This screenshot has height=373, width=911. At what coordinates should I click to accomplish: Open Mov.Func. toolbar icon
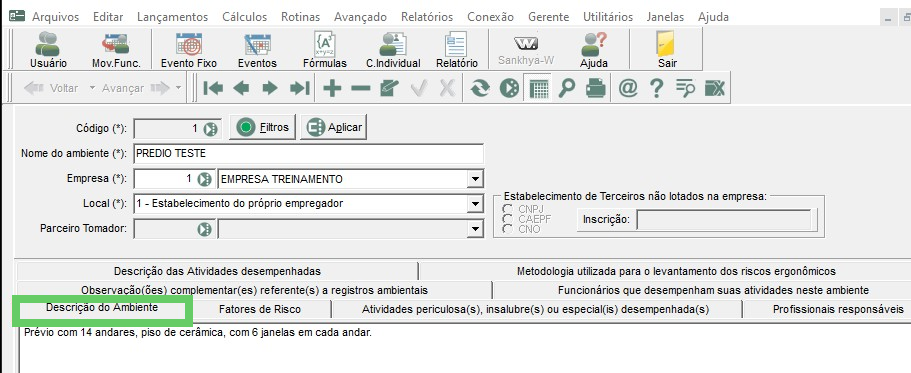(116, 50)
